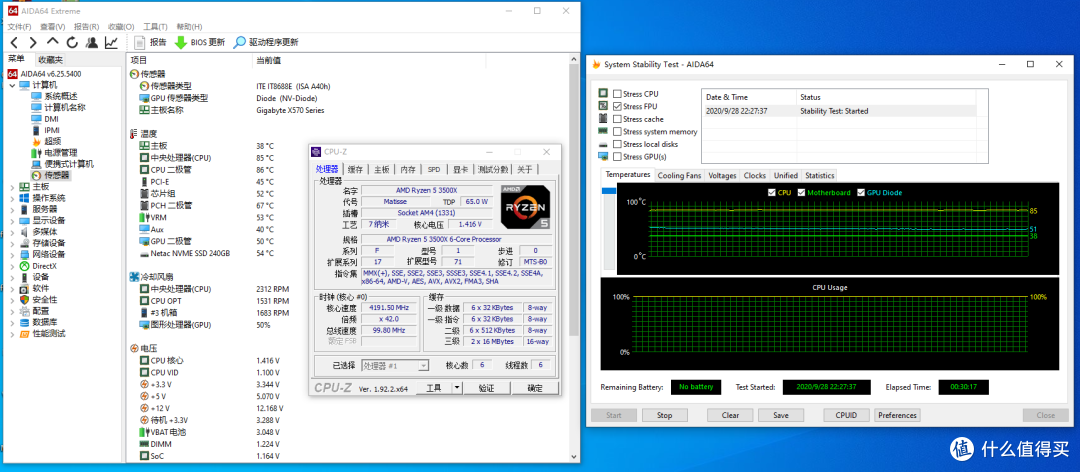
Task: Expand the 显示设备 tree node
Action: 12,220
